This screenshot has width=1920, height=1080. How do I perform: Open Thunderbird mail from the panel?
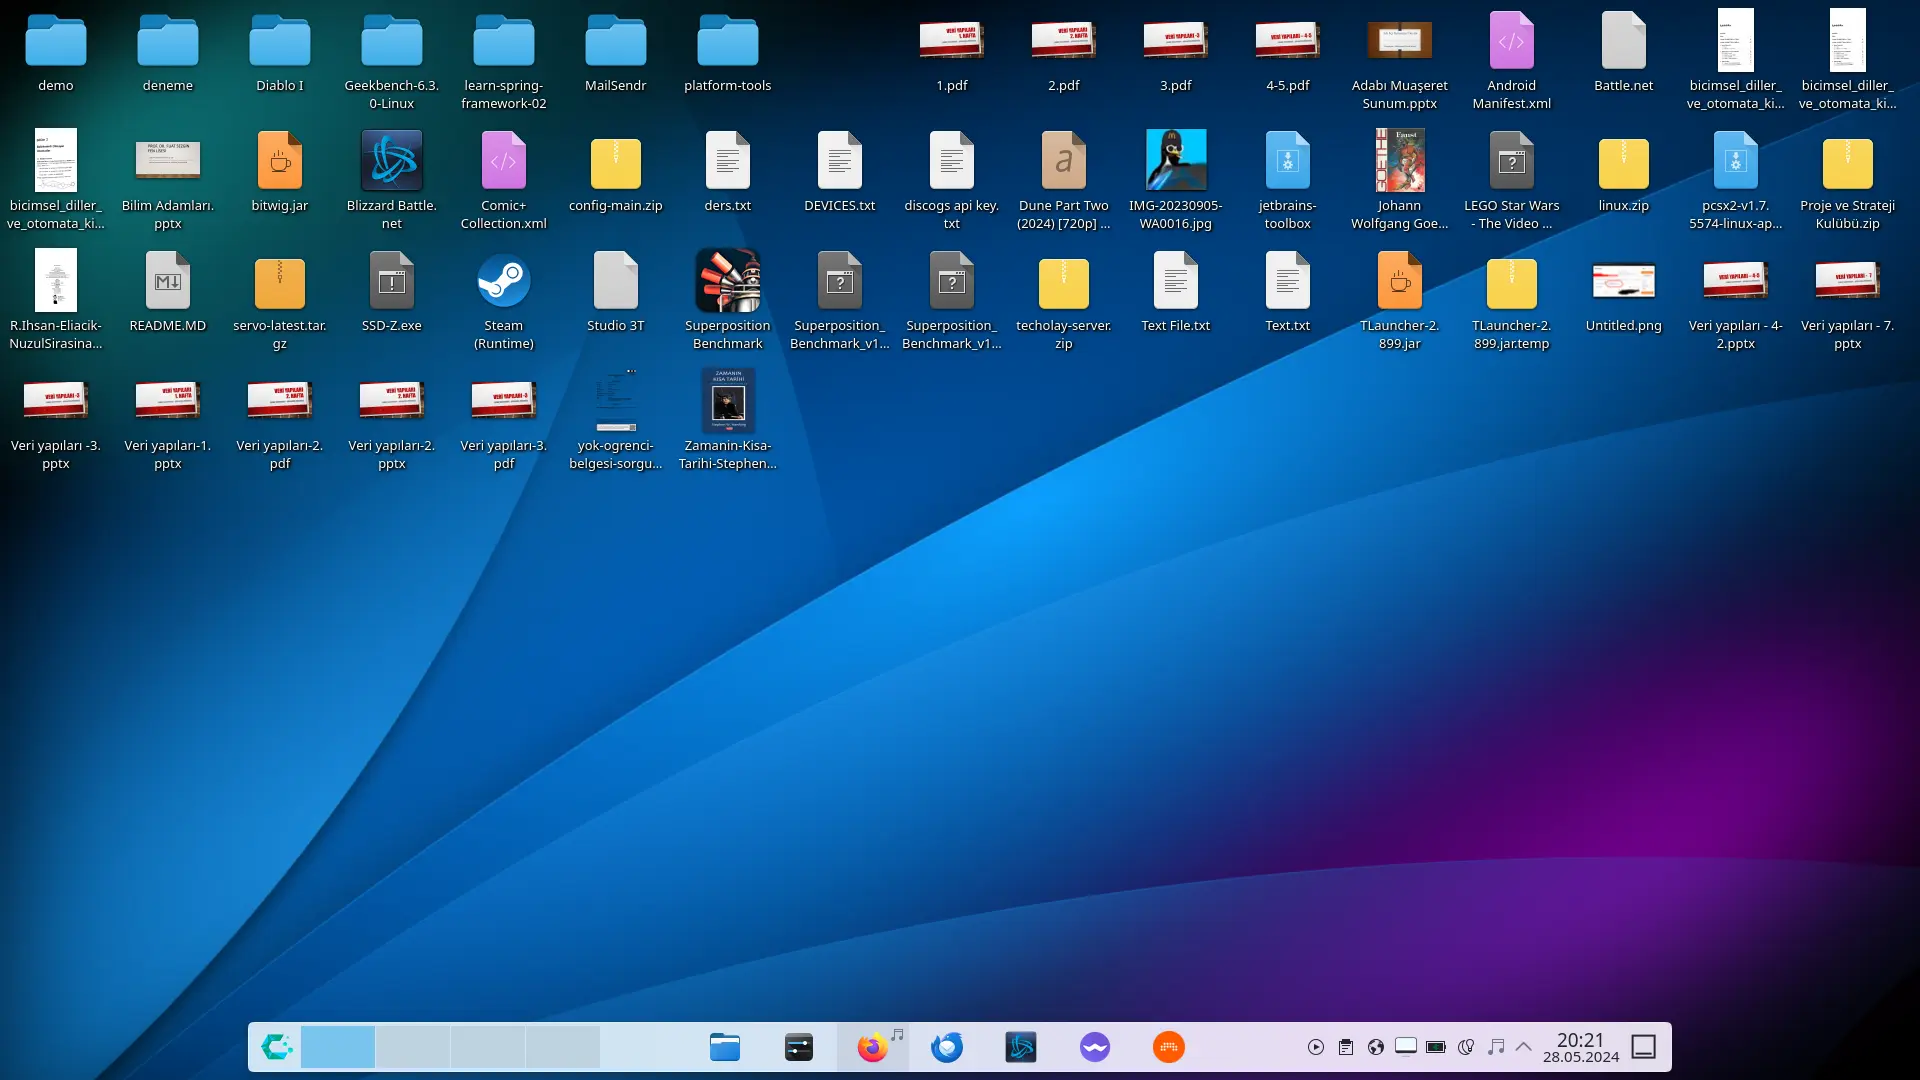(x=947, y=1047)
